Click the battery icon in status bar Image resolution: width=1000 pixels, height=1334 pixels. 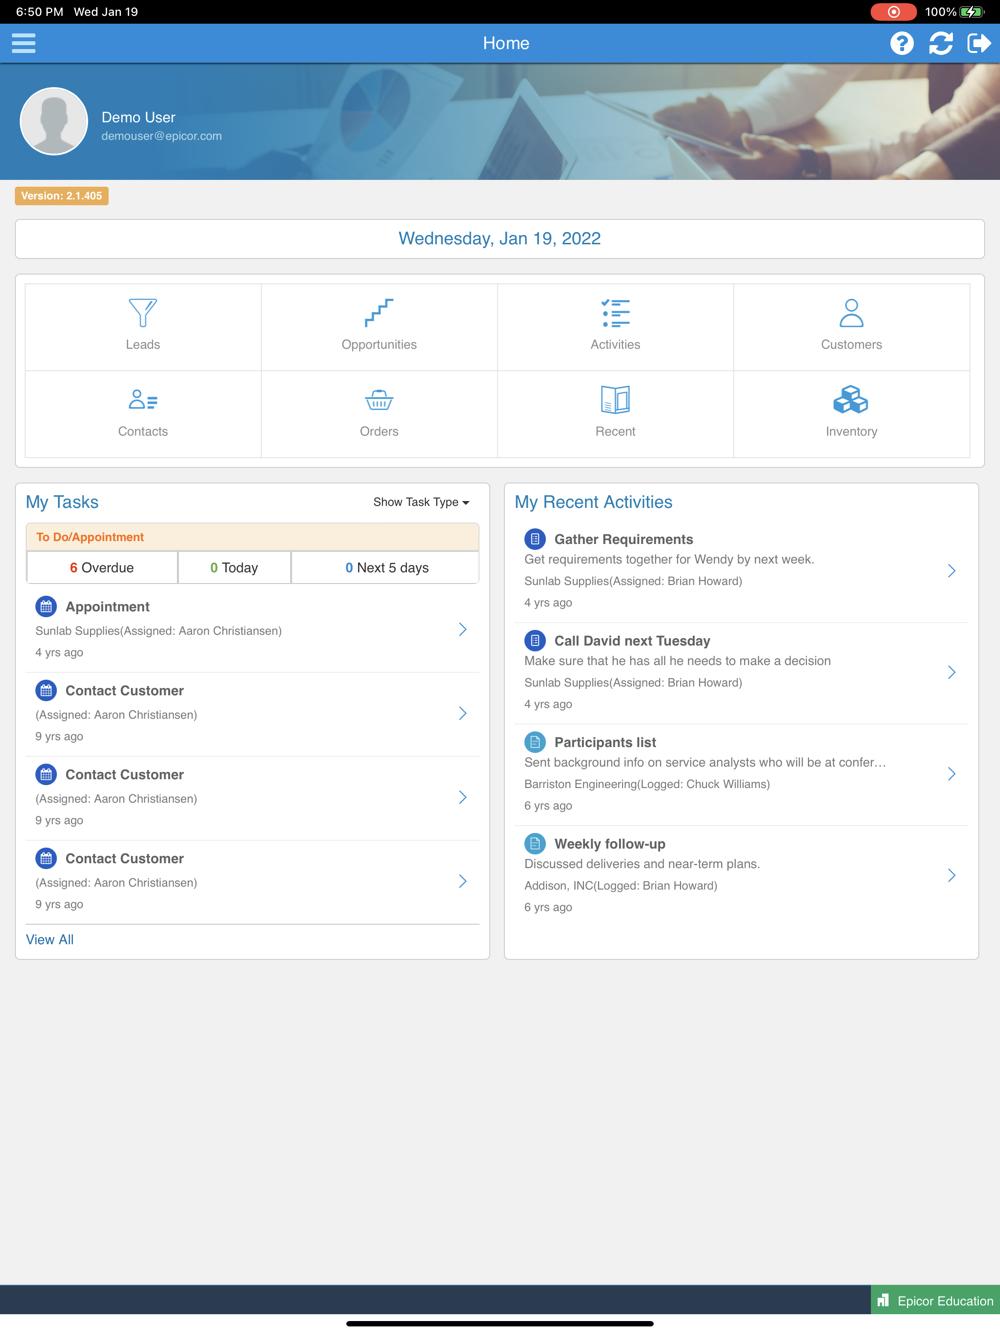[x=972, y=12]
